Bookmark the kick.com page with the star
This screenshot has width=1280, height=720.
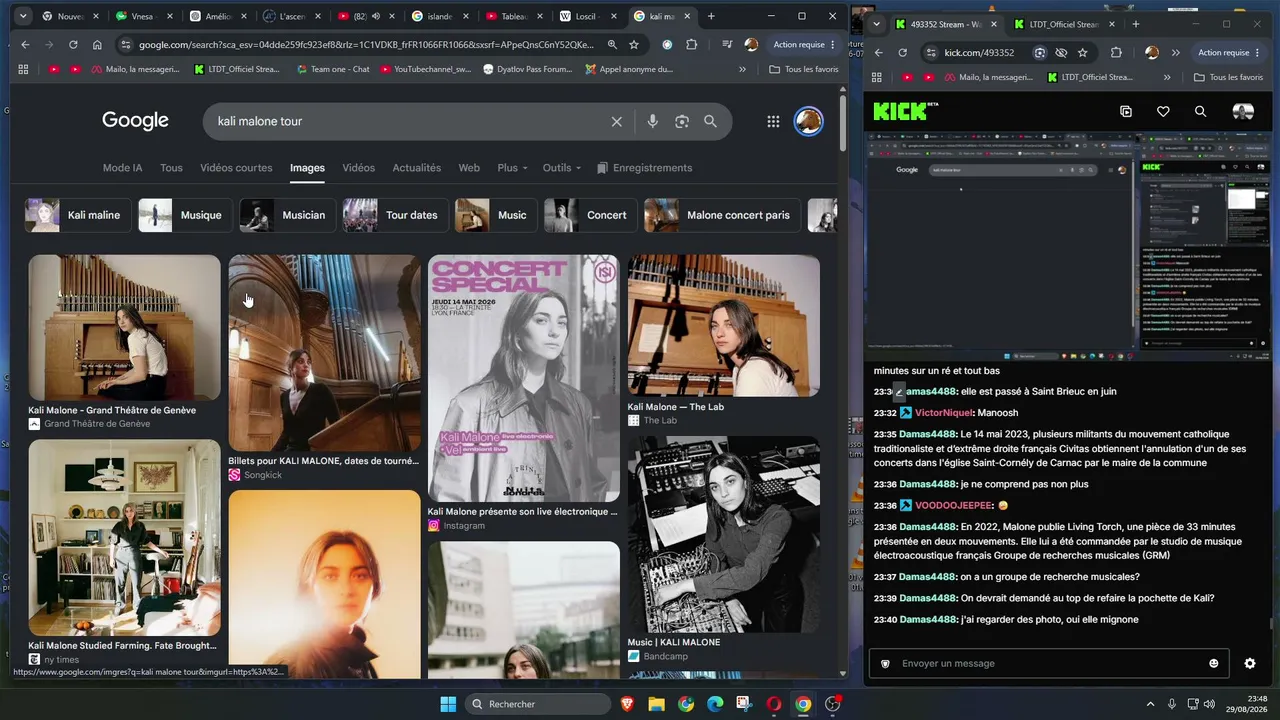[x=1083, y=52]
